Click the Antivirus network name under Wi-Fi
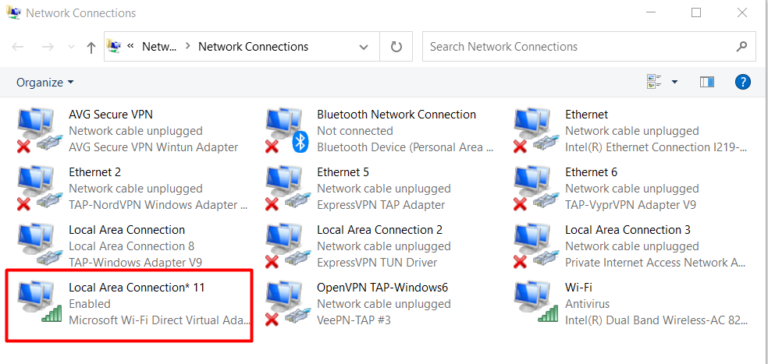Image resolution: width=768 pixels, height=364 pixels. pos(587,304)
